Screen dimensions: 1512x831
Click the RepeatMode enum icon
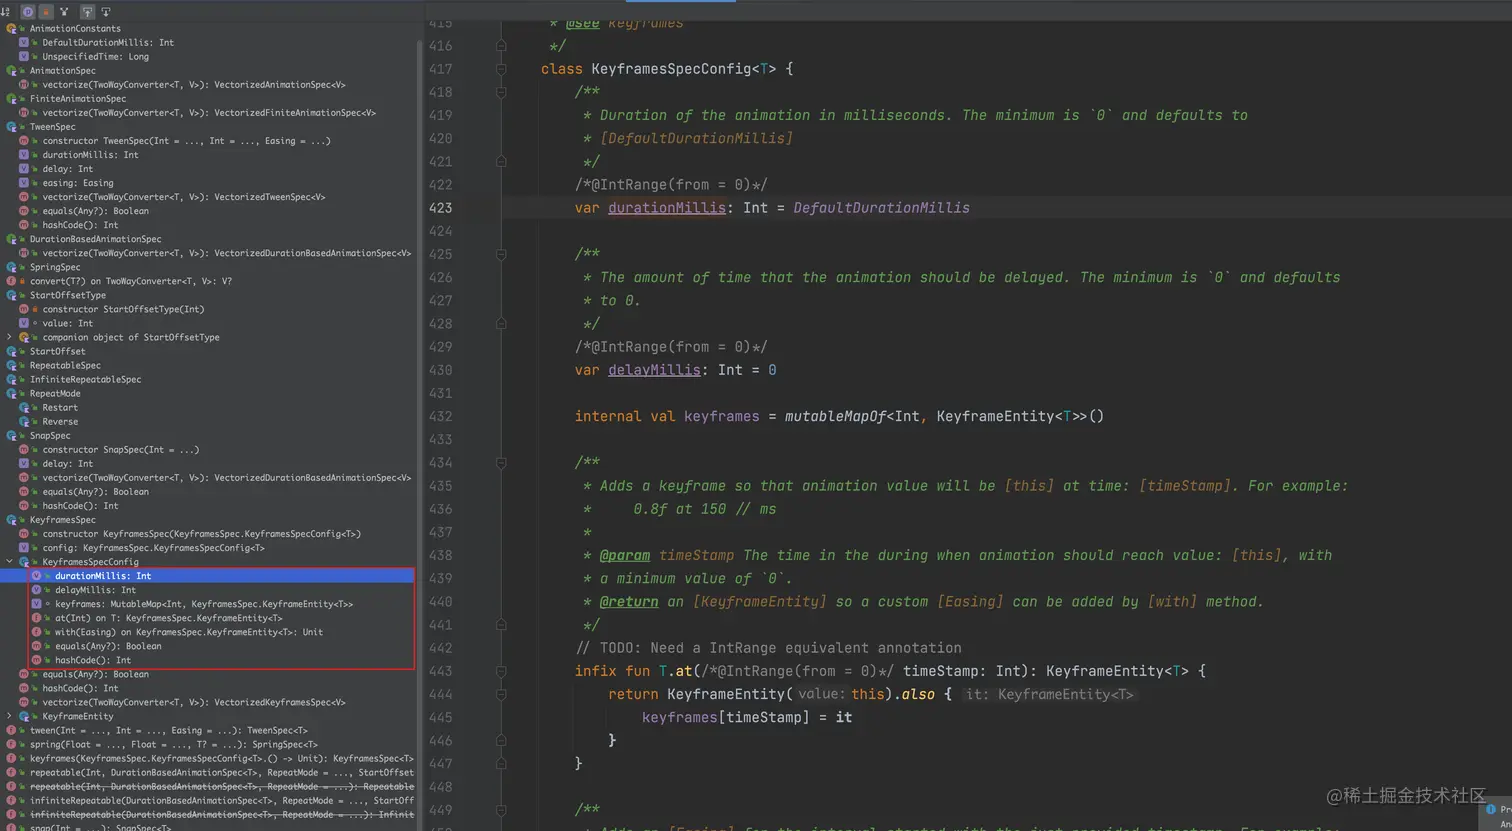coord(12,393)
